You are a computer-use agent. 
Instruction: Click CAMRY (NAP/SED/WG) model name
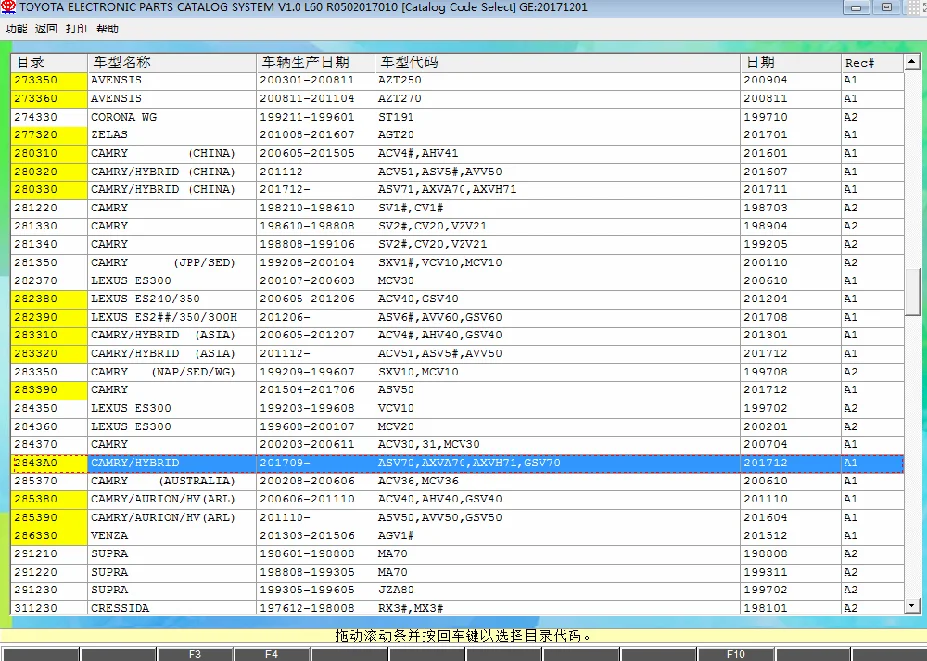pyautogui.click(x=163, y=372)
